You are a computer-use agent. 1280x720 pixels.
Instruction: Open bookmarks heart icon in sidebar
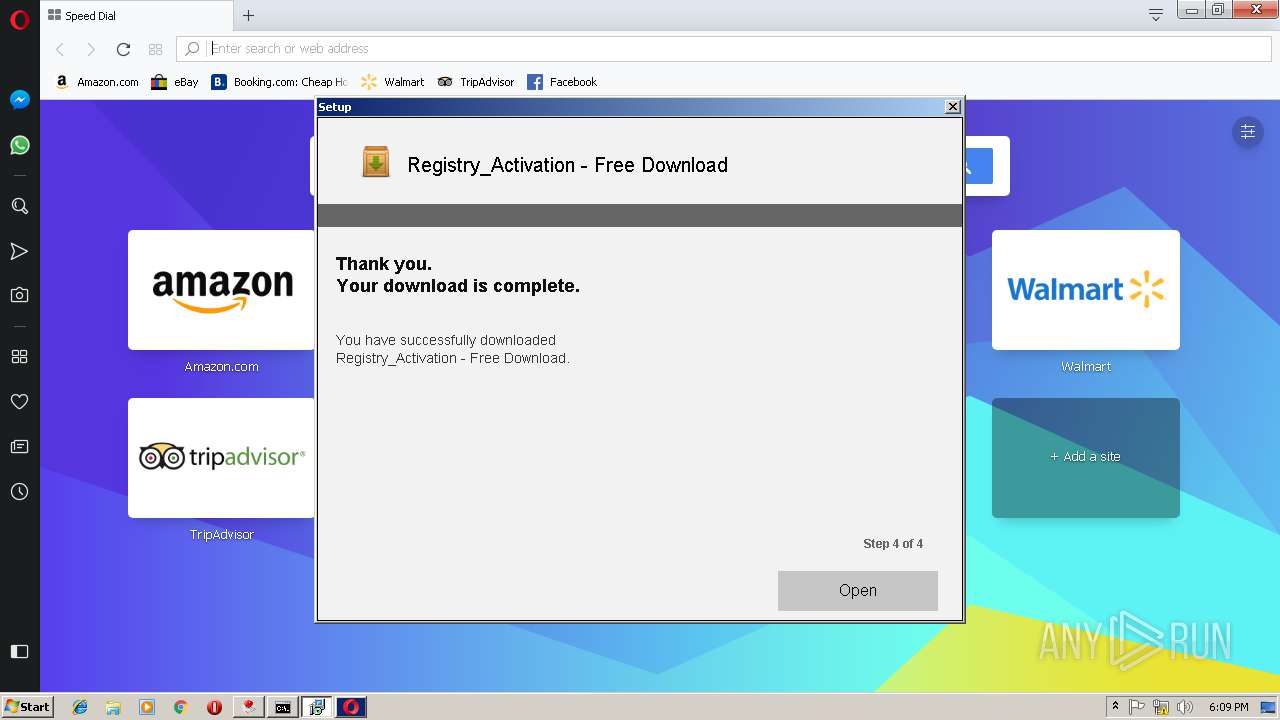click(x=19, y=401)
